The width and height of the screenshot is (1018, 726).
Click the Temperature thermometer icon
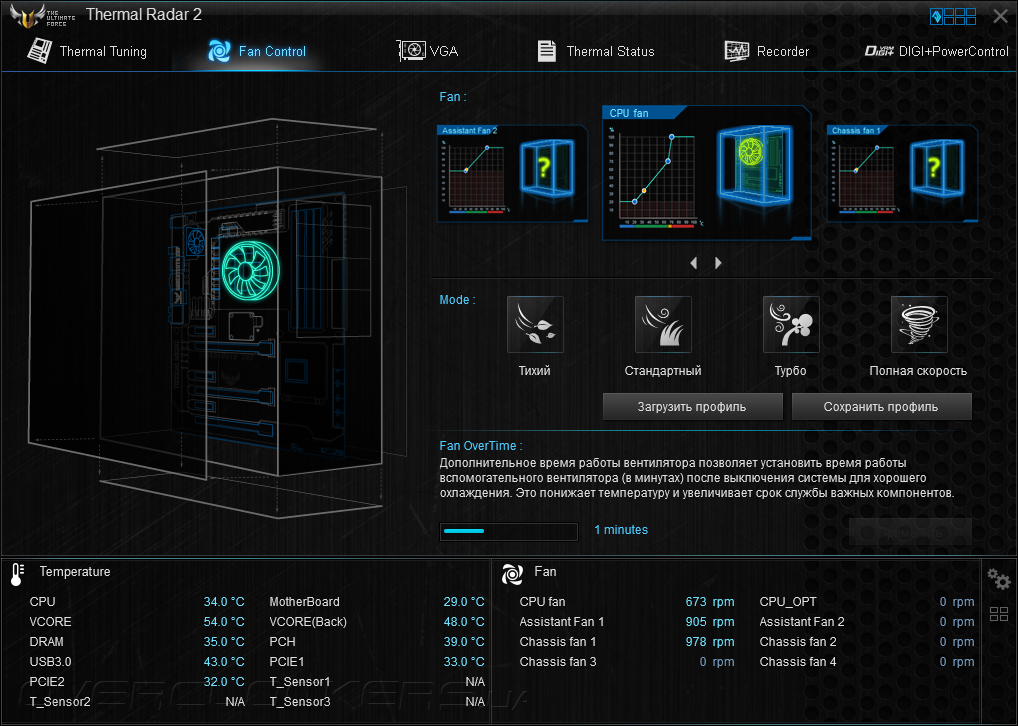(18, 574)
